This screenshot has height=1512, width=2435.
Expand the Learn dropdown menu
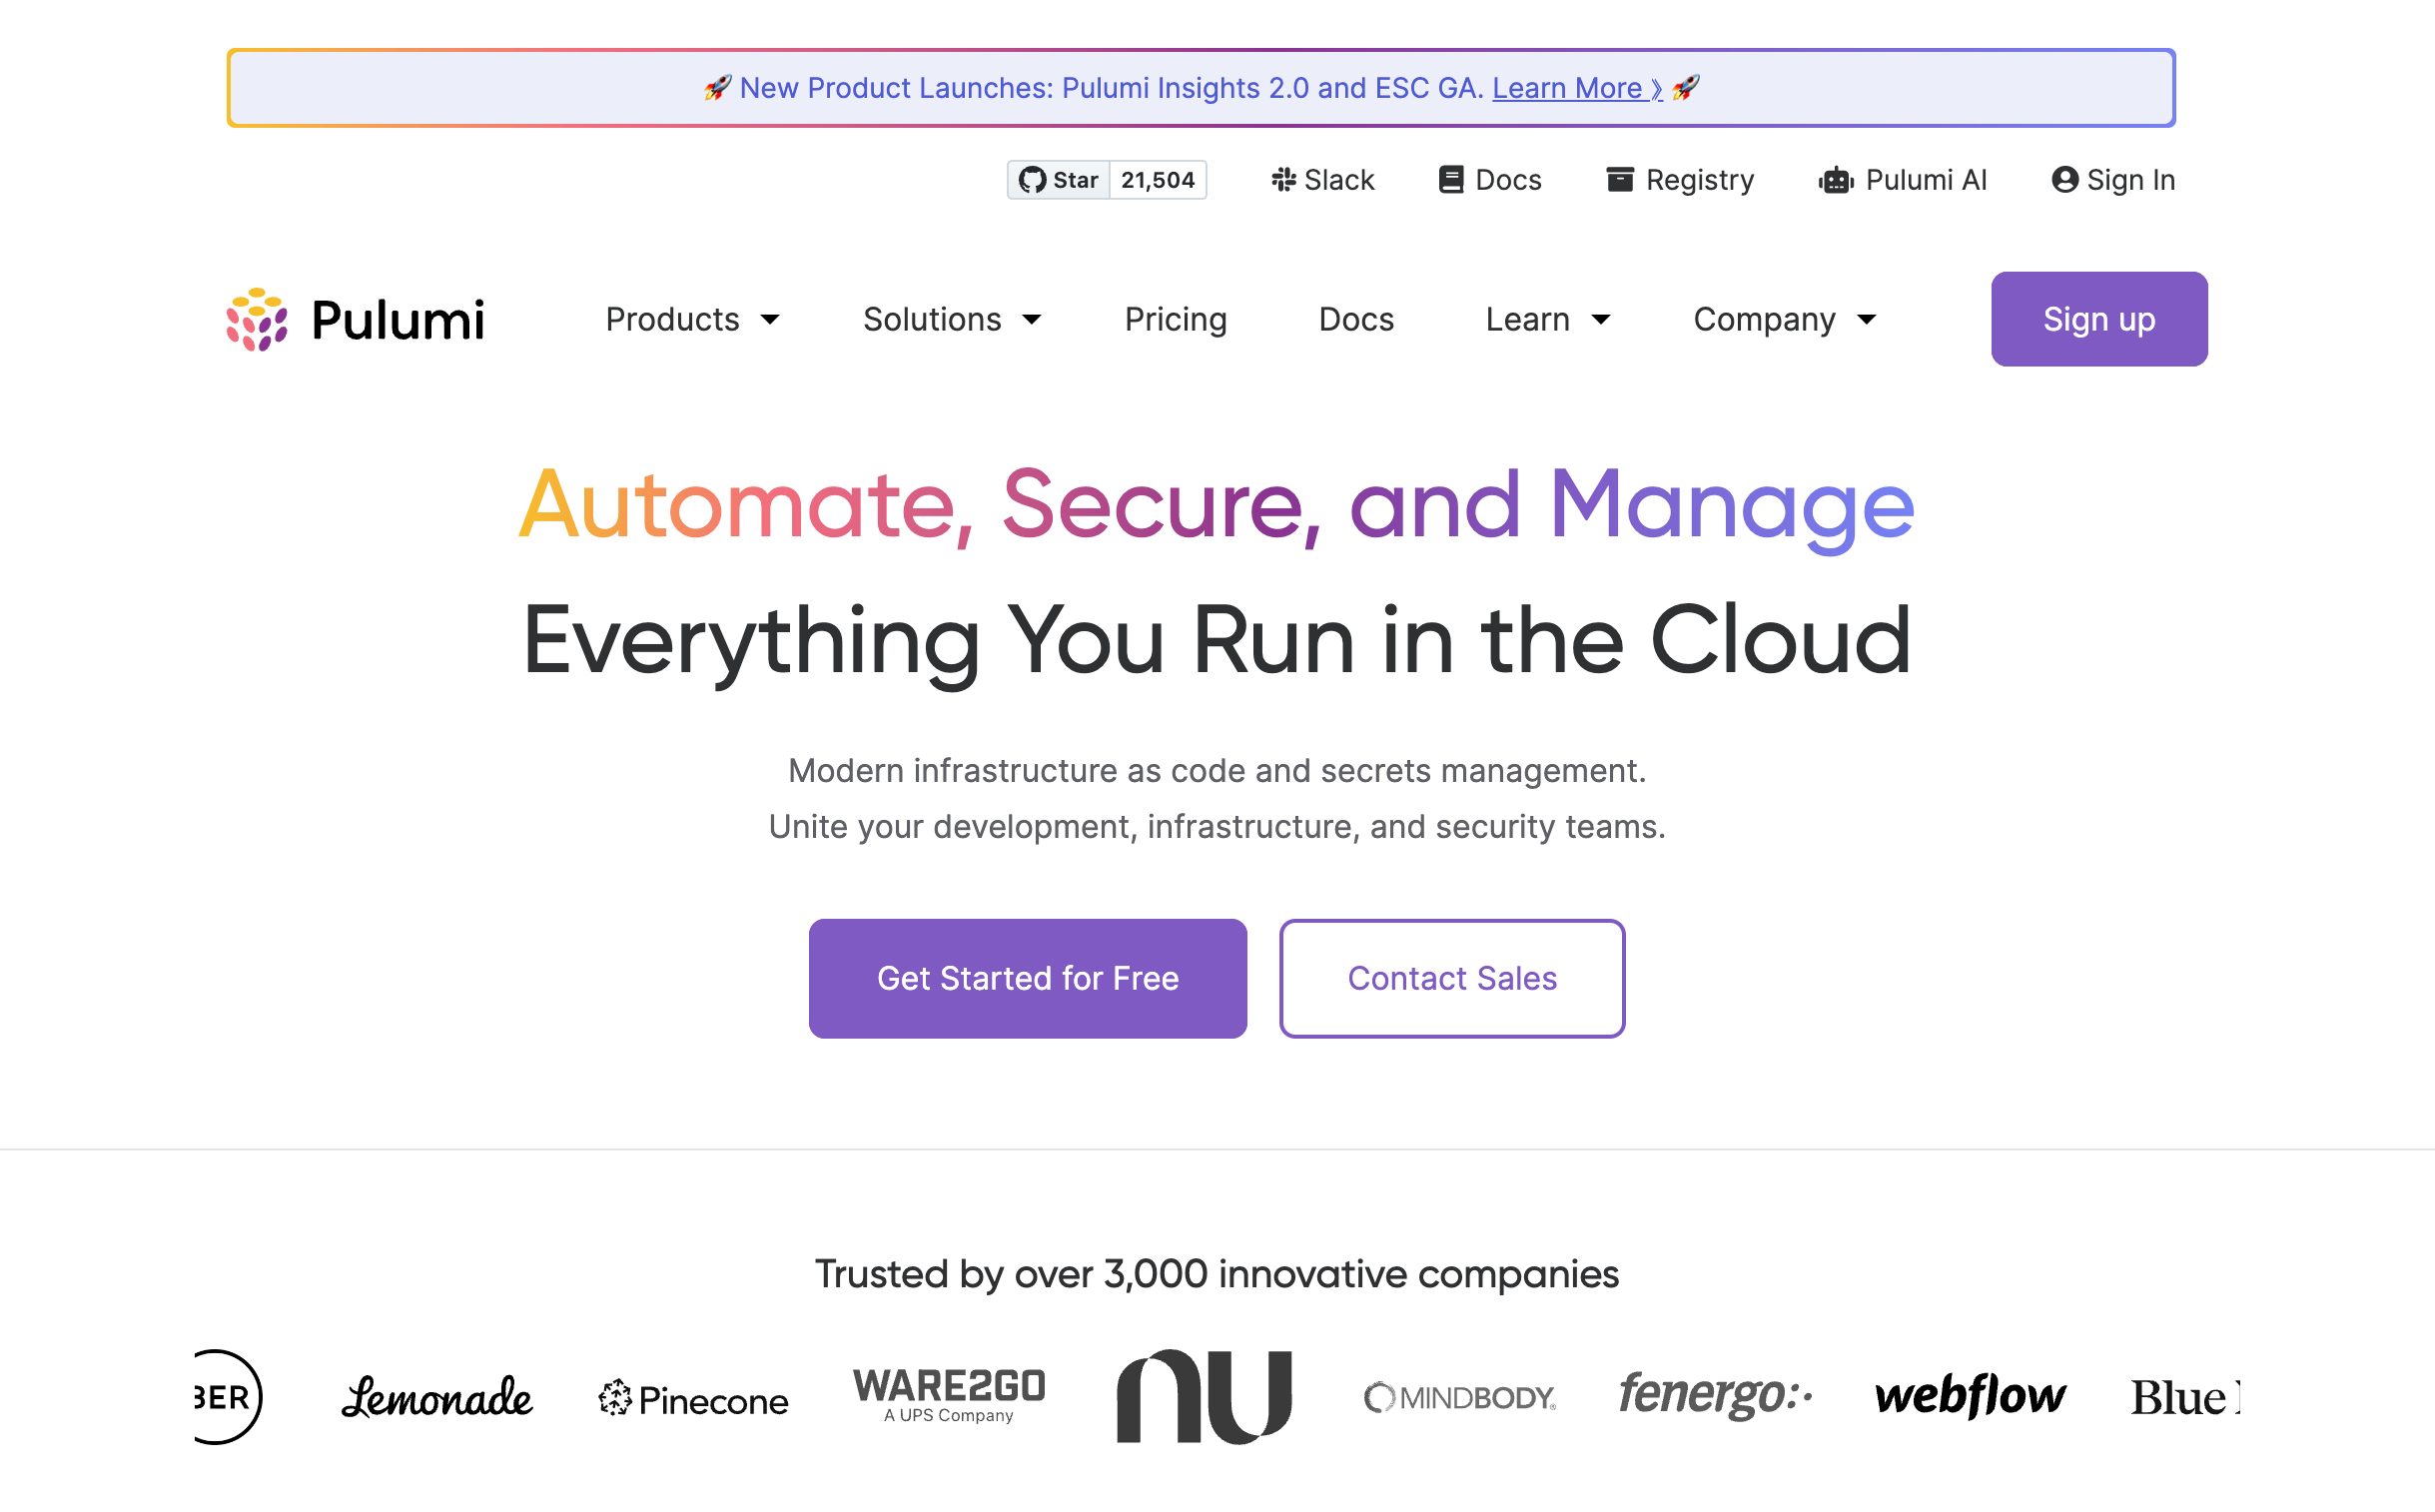coord(1547,320)
